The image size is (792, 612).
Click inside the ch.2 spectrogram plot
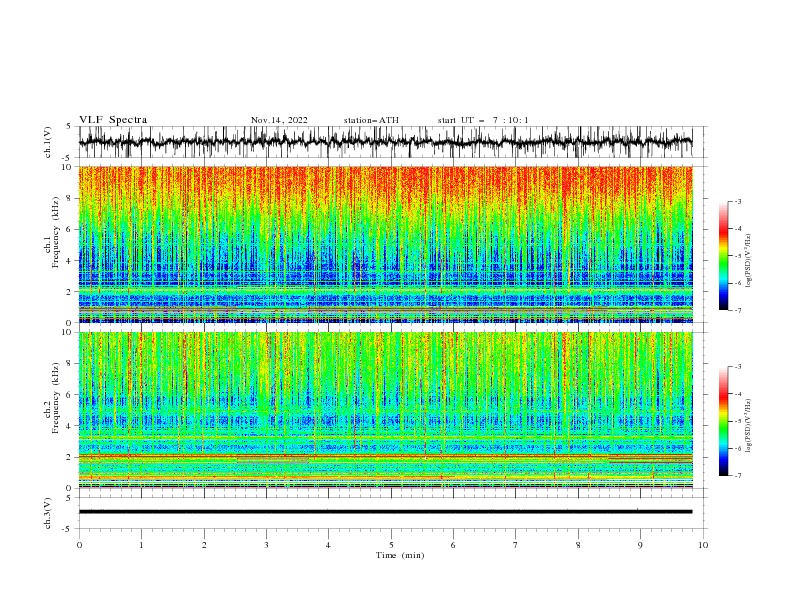(x=385, y=410)
